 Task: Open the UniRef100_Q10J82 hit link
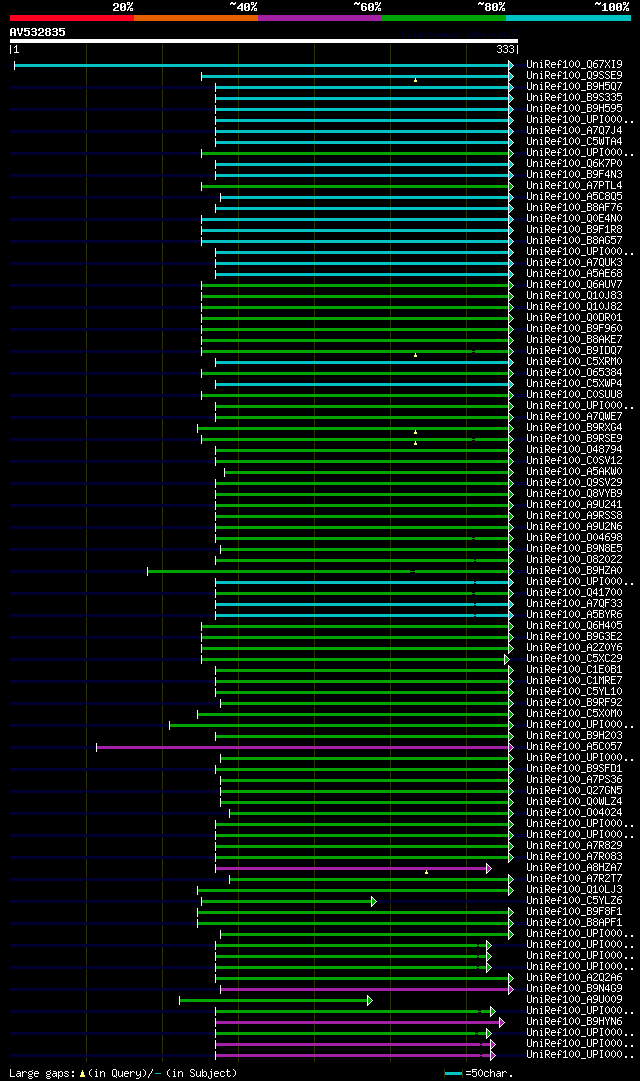574,307
